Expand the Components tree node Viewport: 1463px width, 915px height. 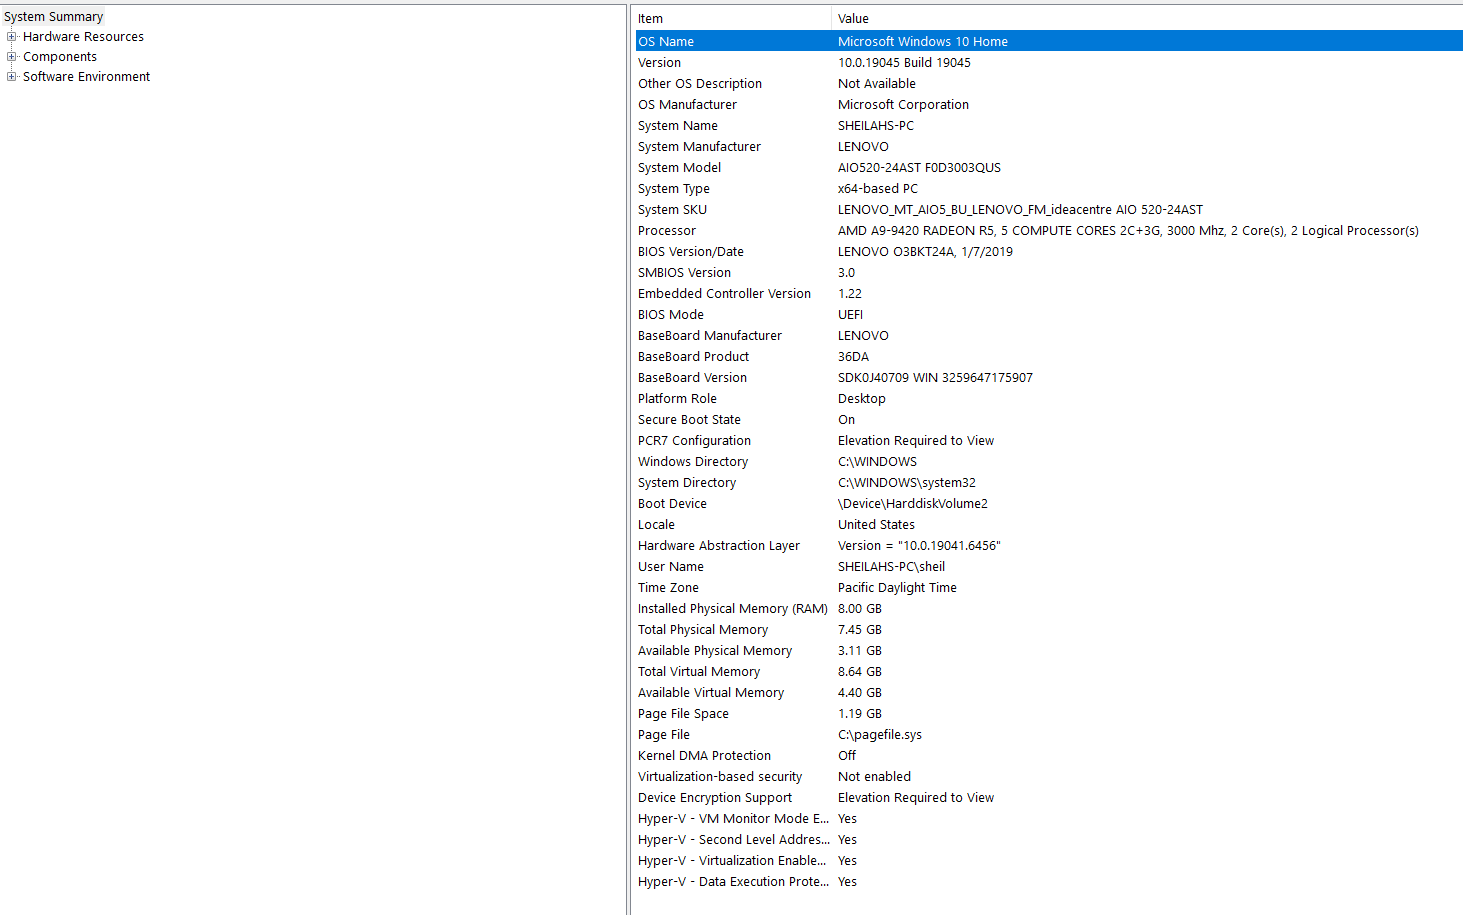point(11,57)
